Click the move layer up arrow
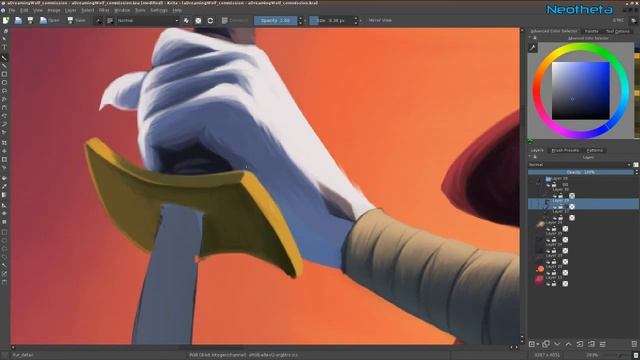The width and height of the screenshot is (640, 360). point(569,344)
